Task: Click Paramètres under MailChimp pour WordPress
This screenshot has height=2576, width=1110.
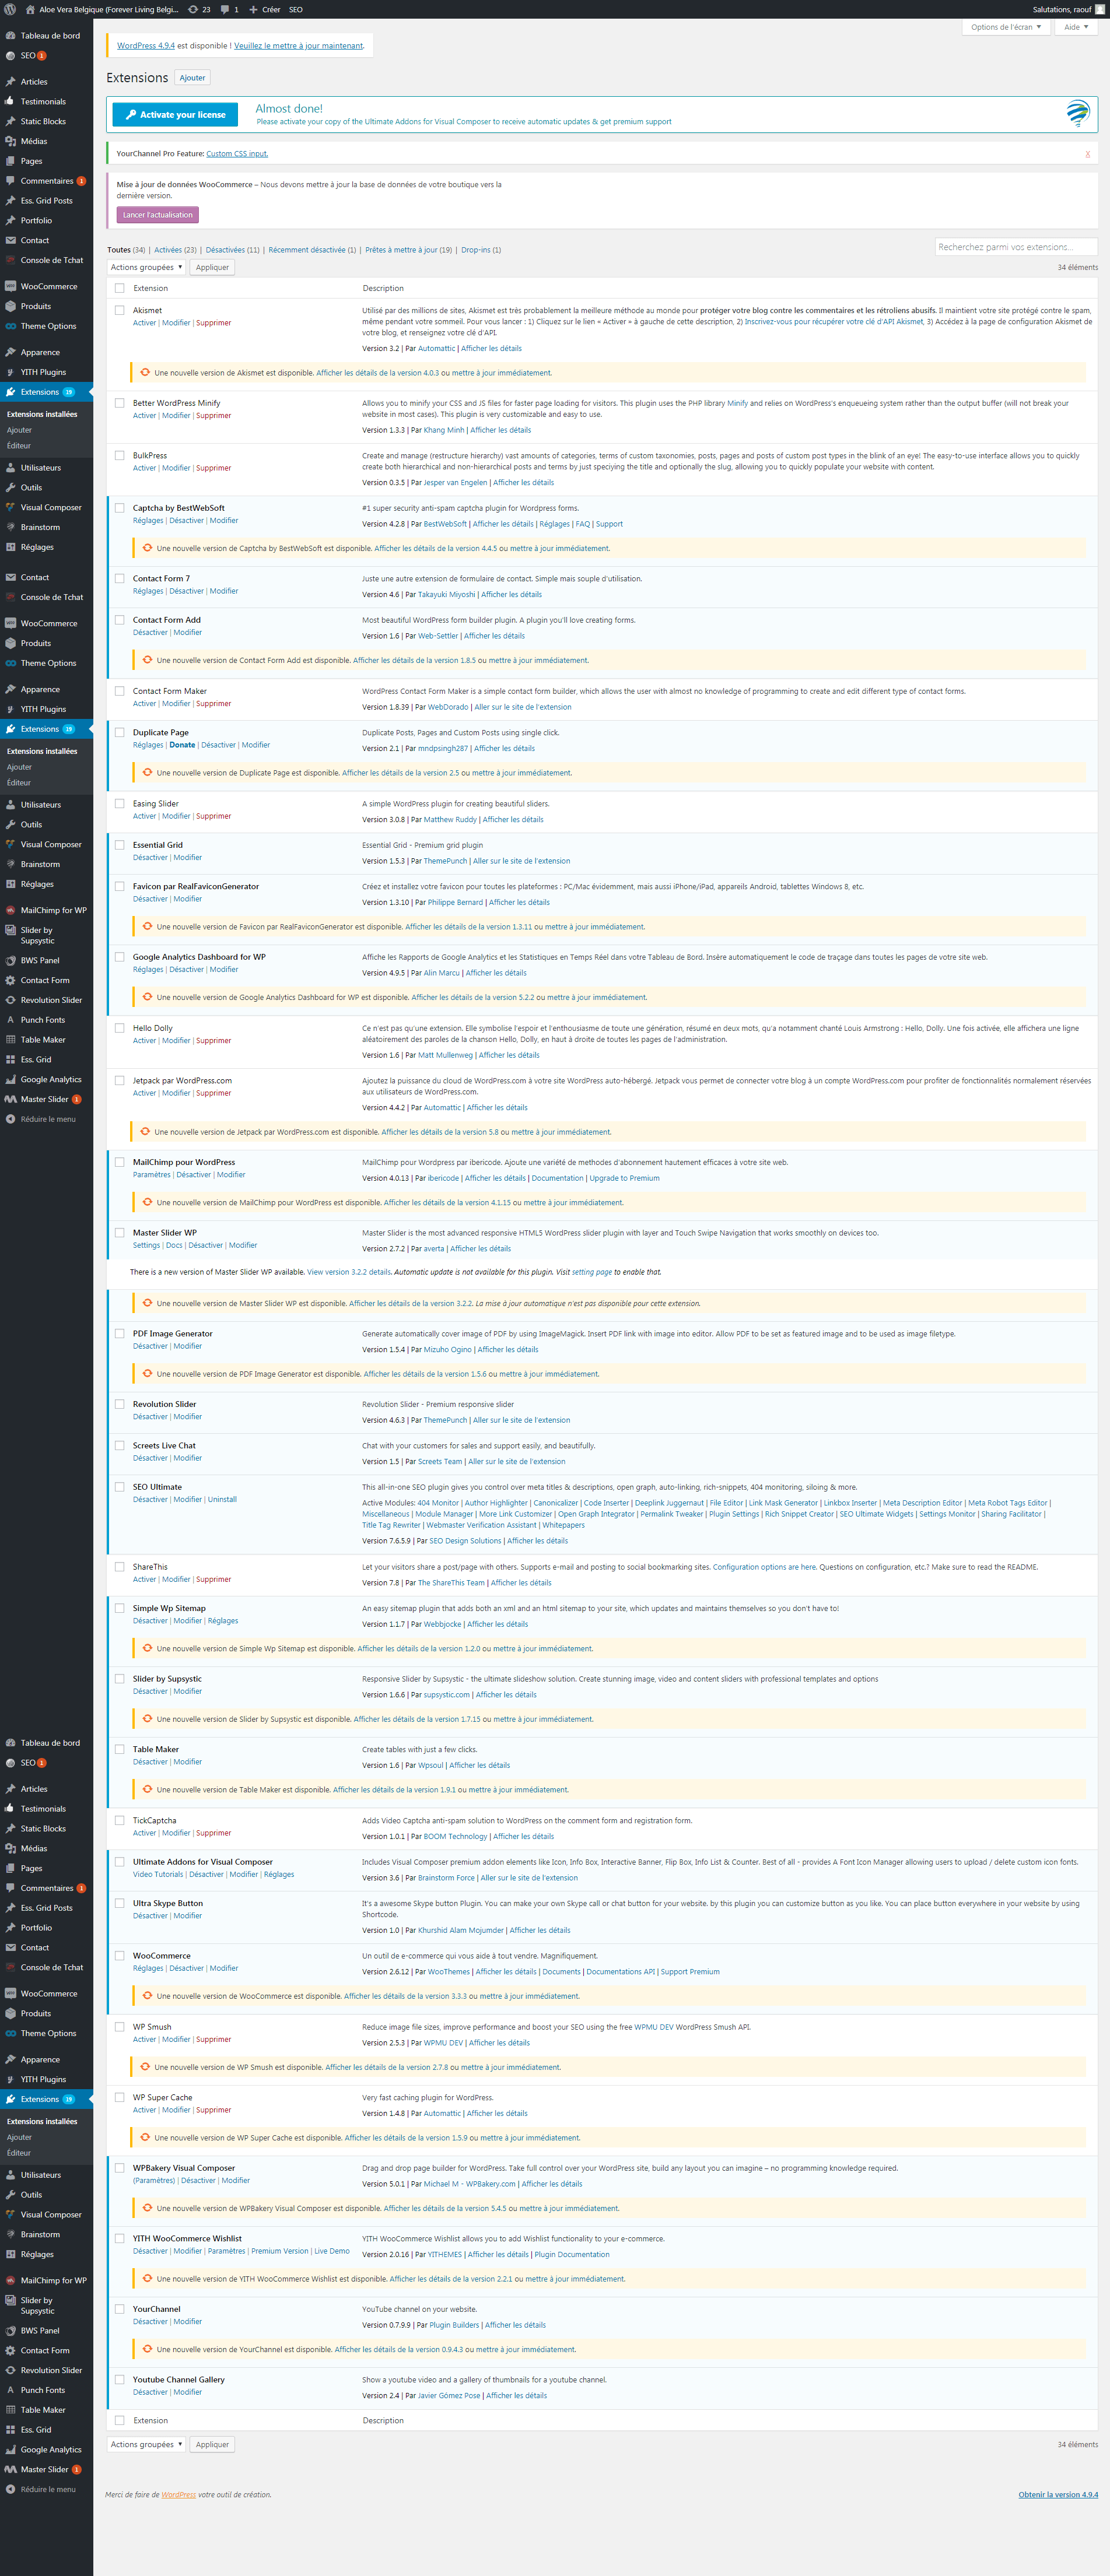Action: (152, 1175)
